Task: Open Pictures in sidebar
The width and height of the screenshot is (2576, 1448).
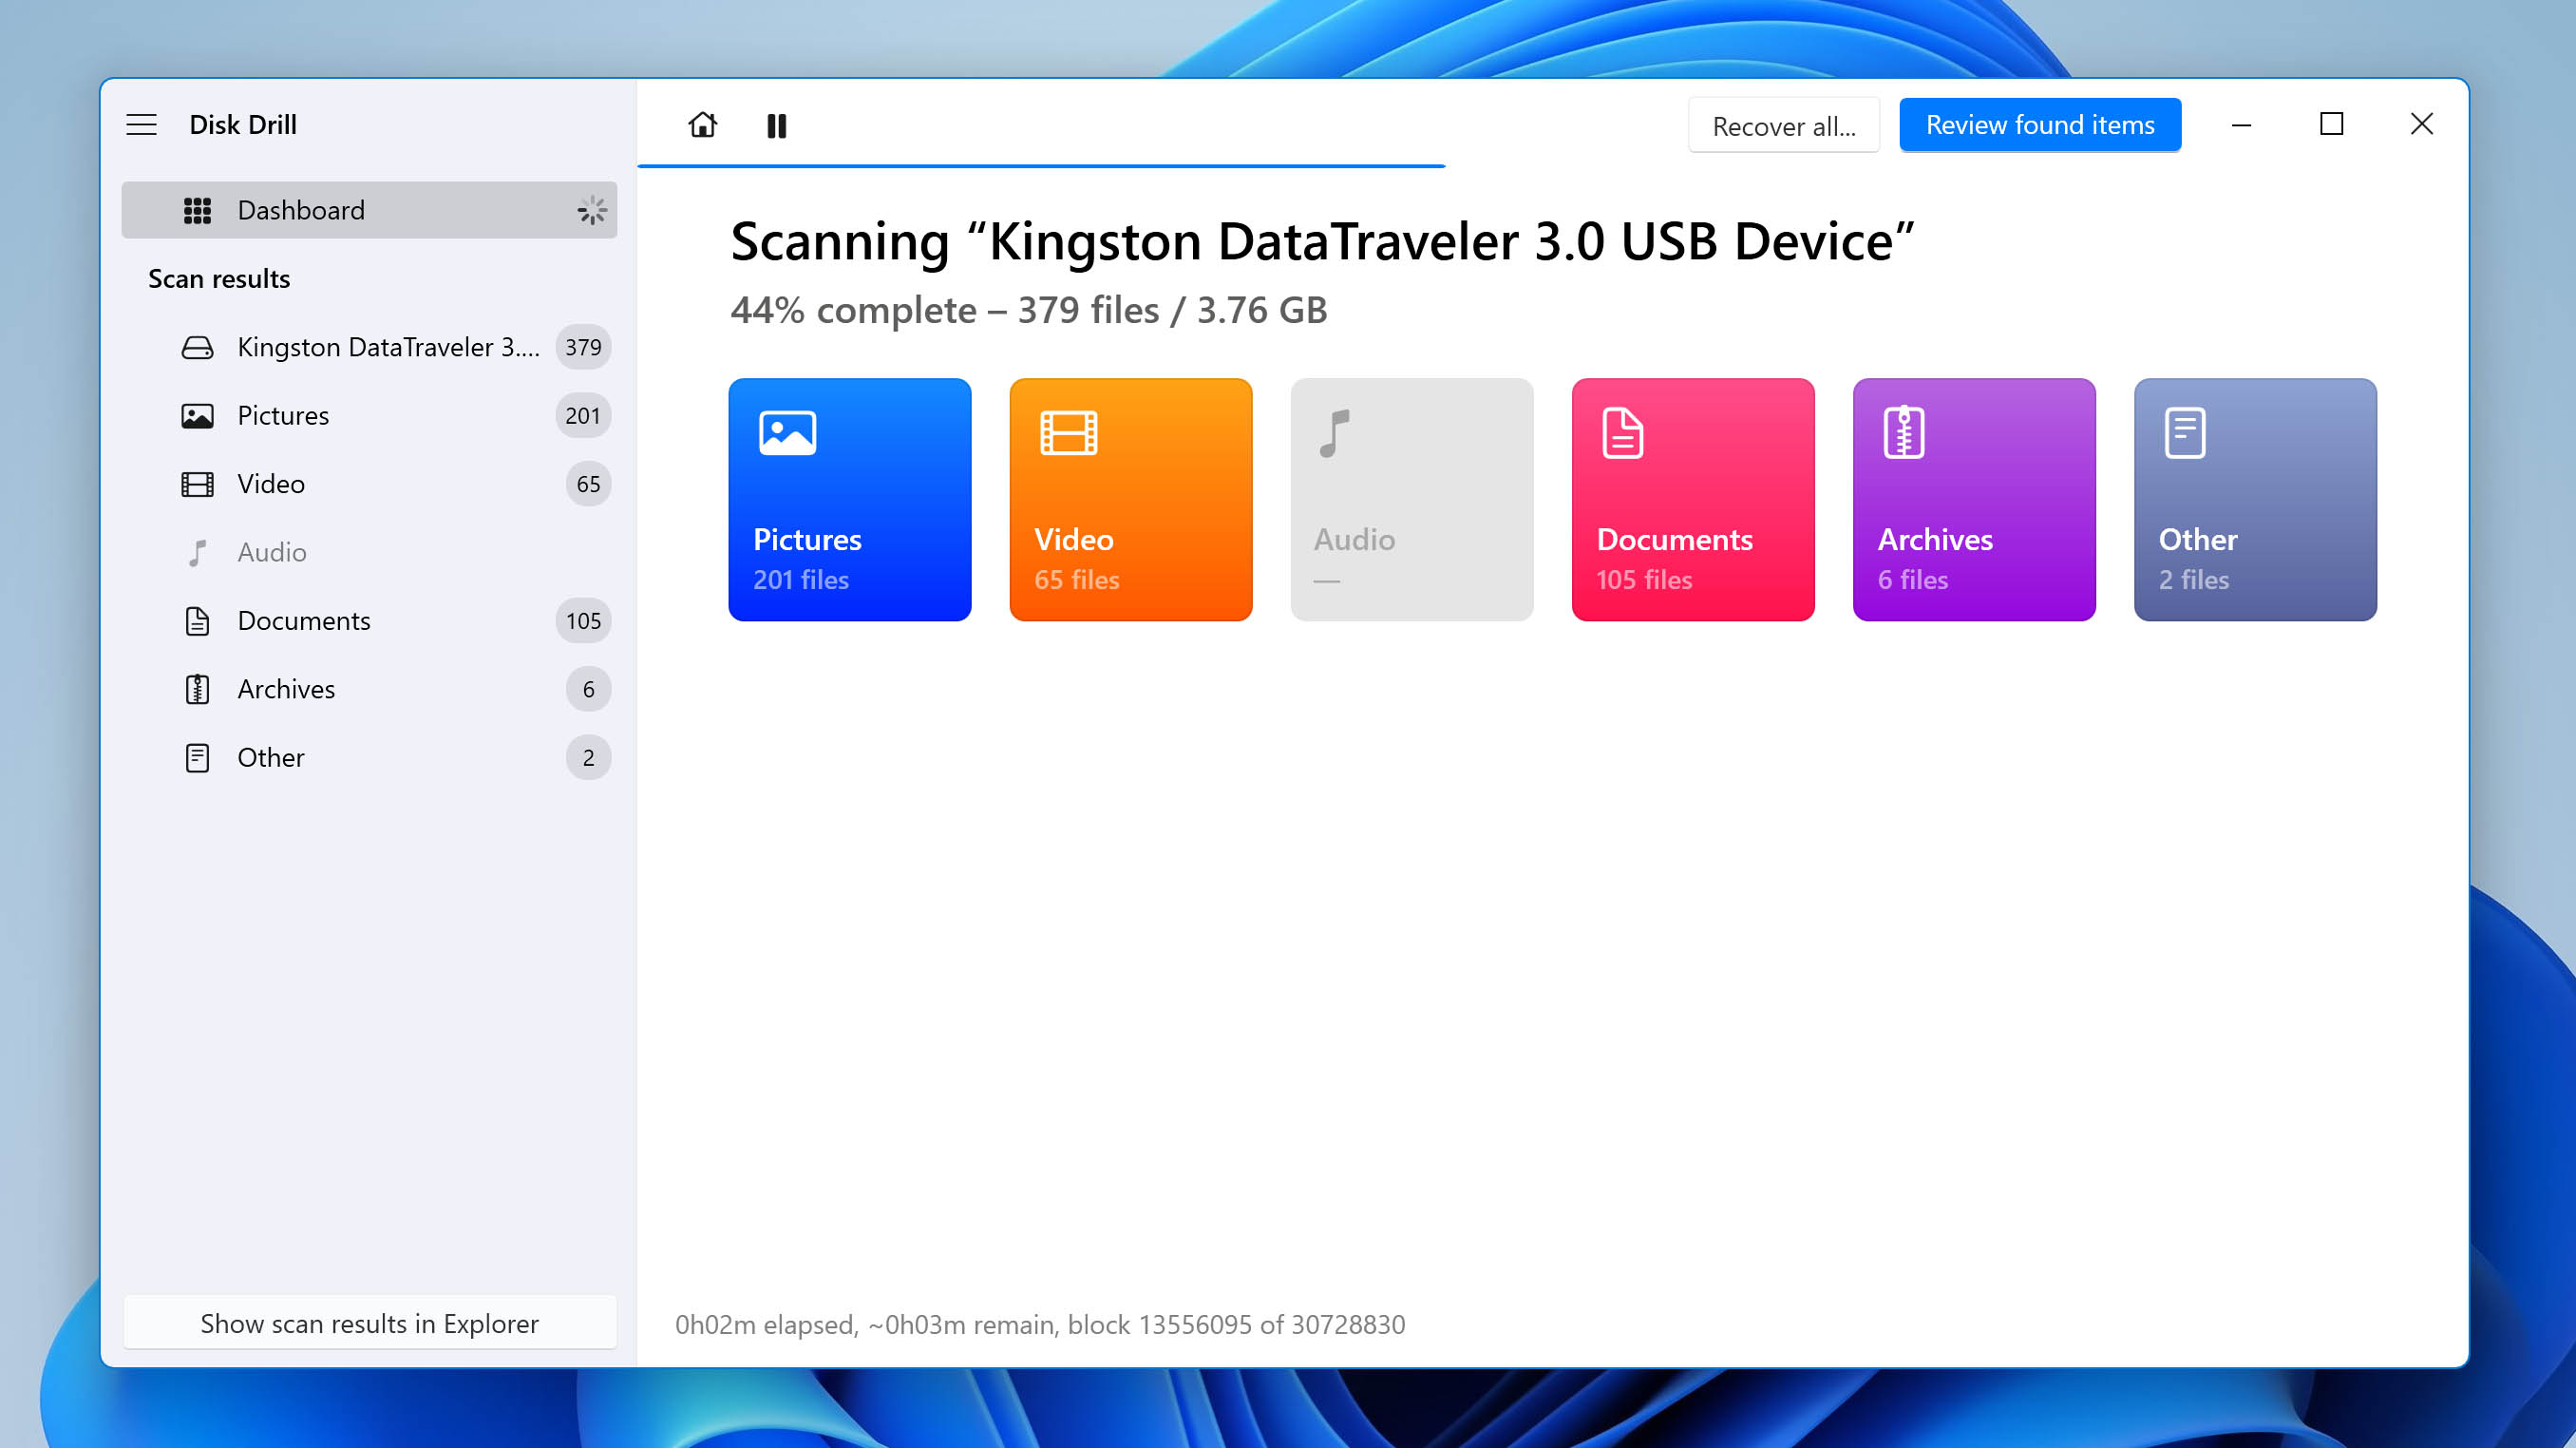Action: click(369, 415)
